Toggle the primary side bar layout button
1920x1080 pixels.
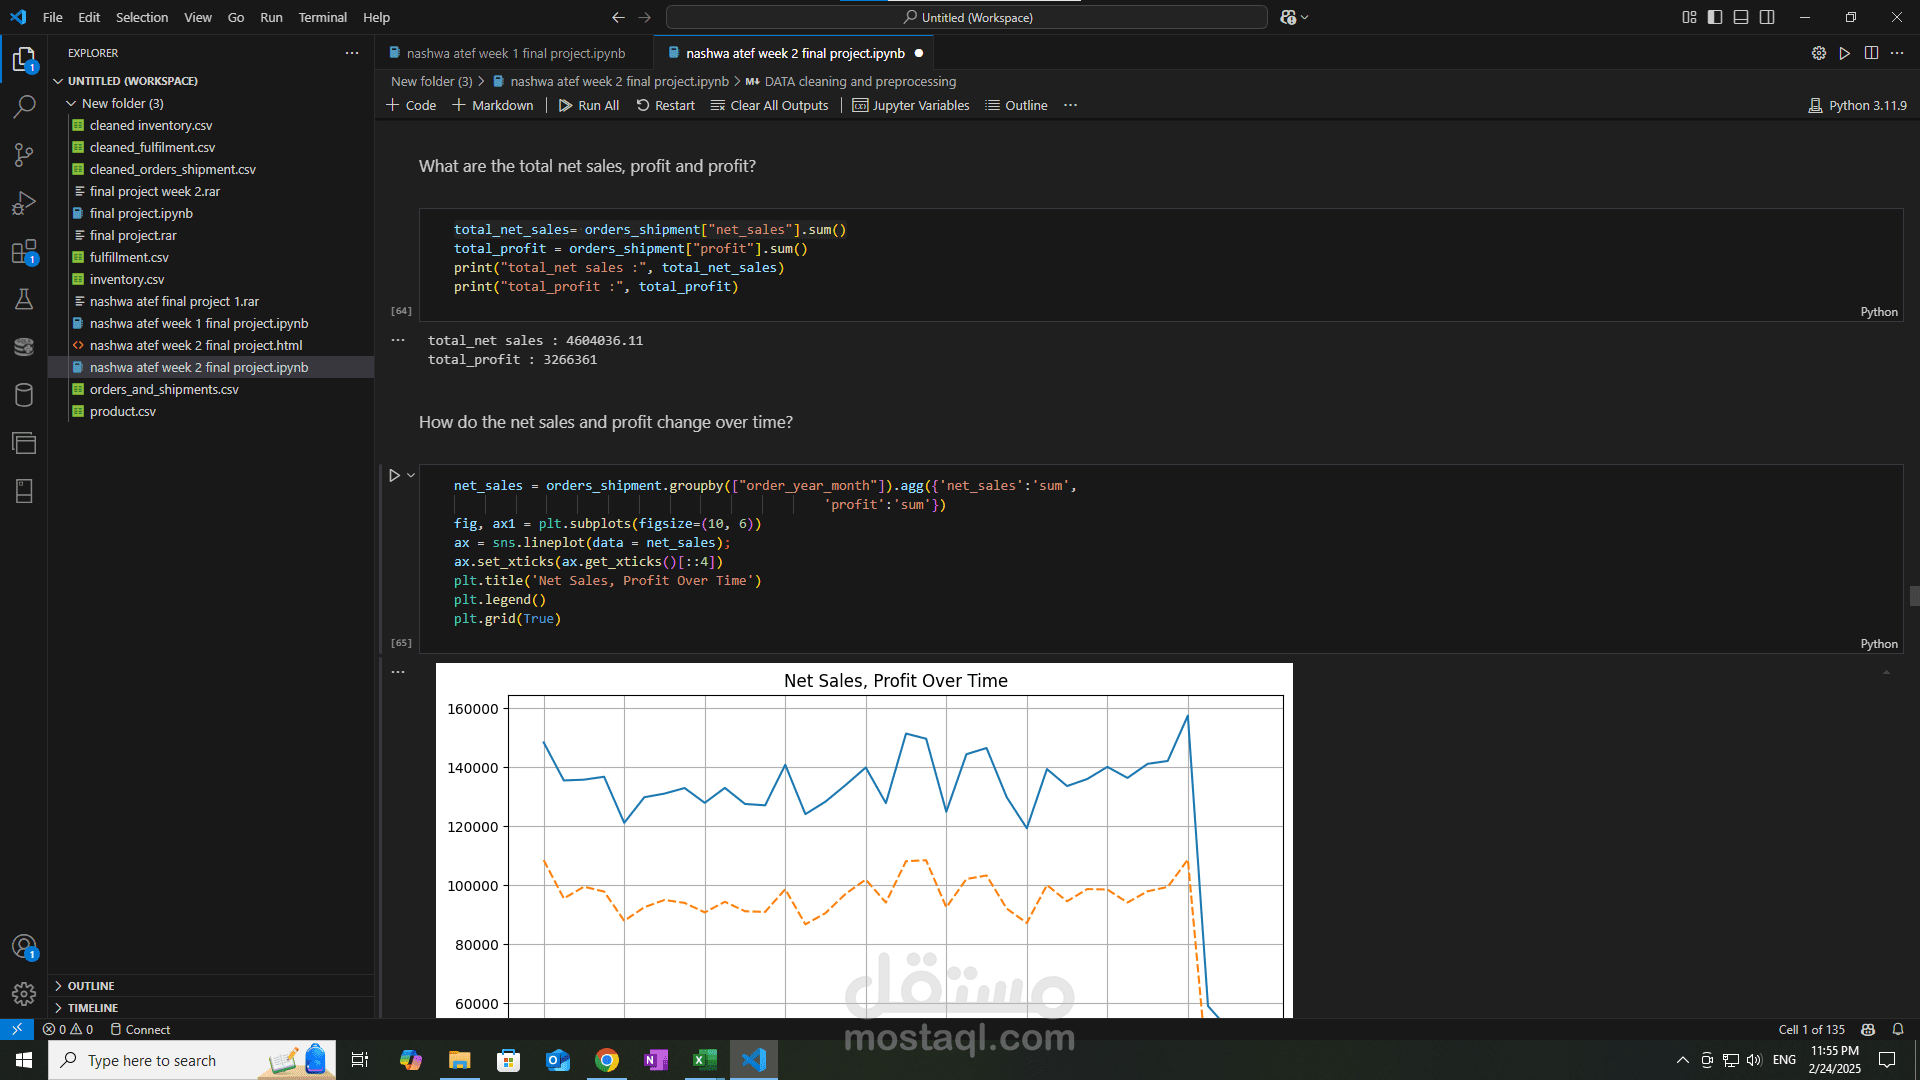pos(1715,17)
